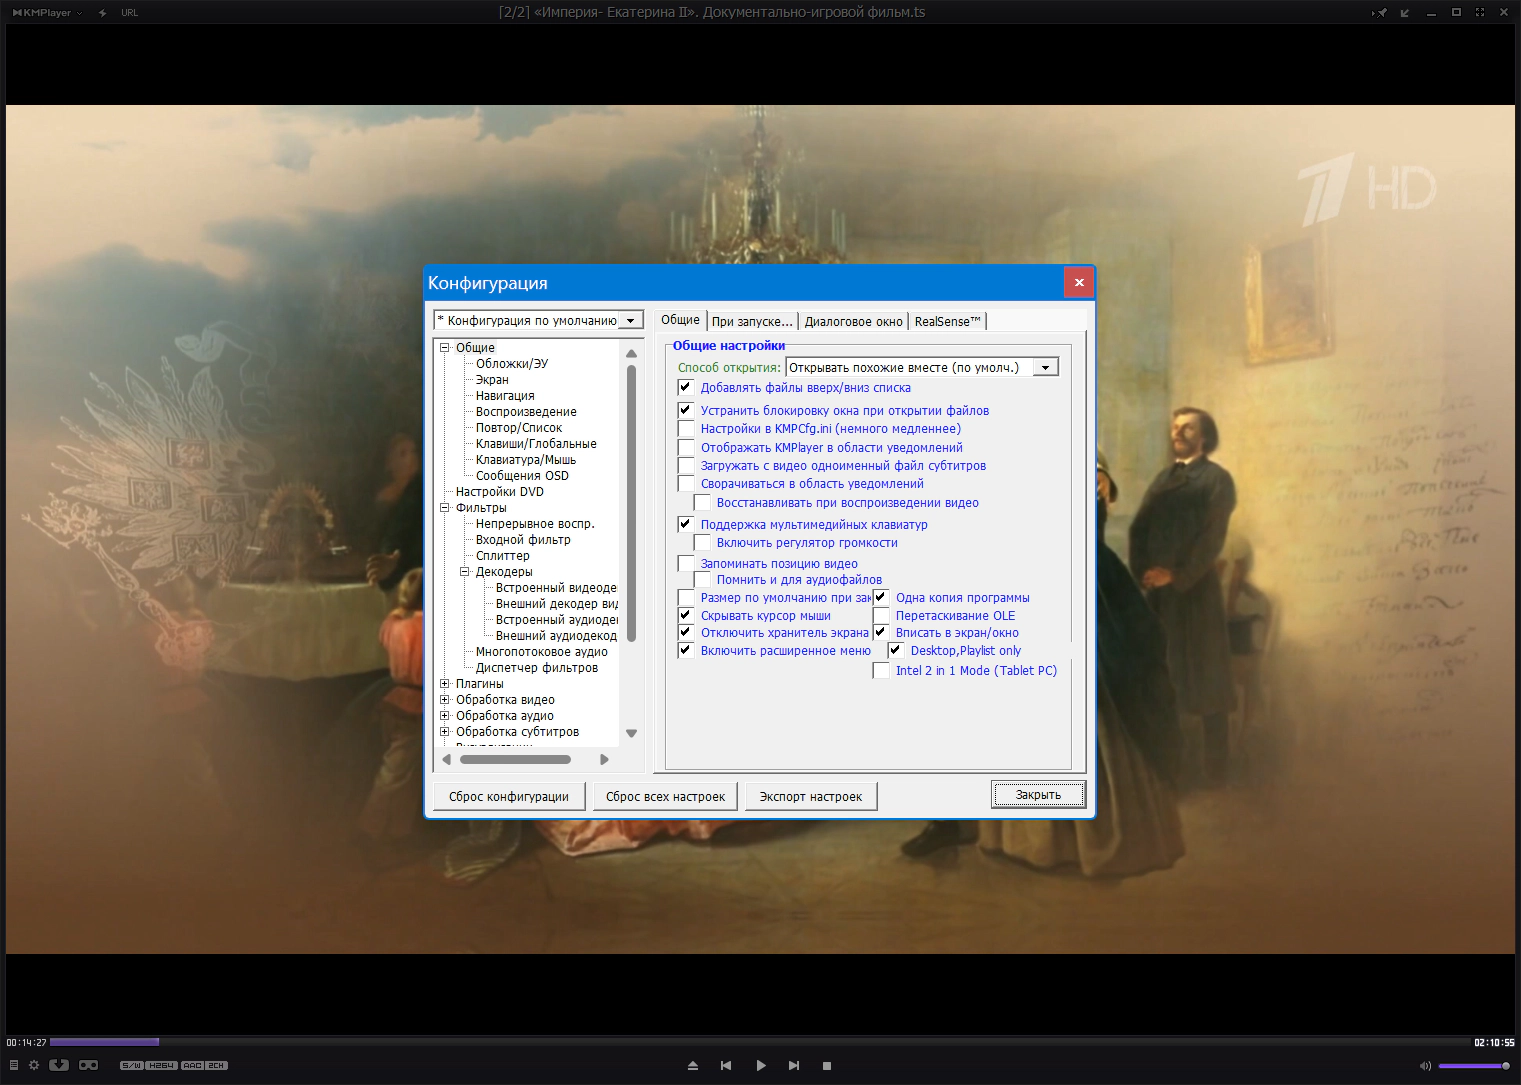Click the play button in the control bar
This screenshot has width=1521, height=1085.
coord(760,1066)
